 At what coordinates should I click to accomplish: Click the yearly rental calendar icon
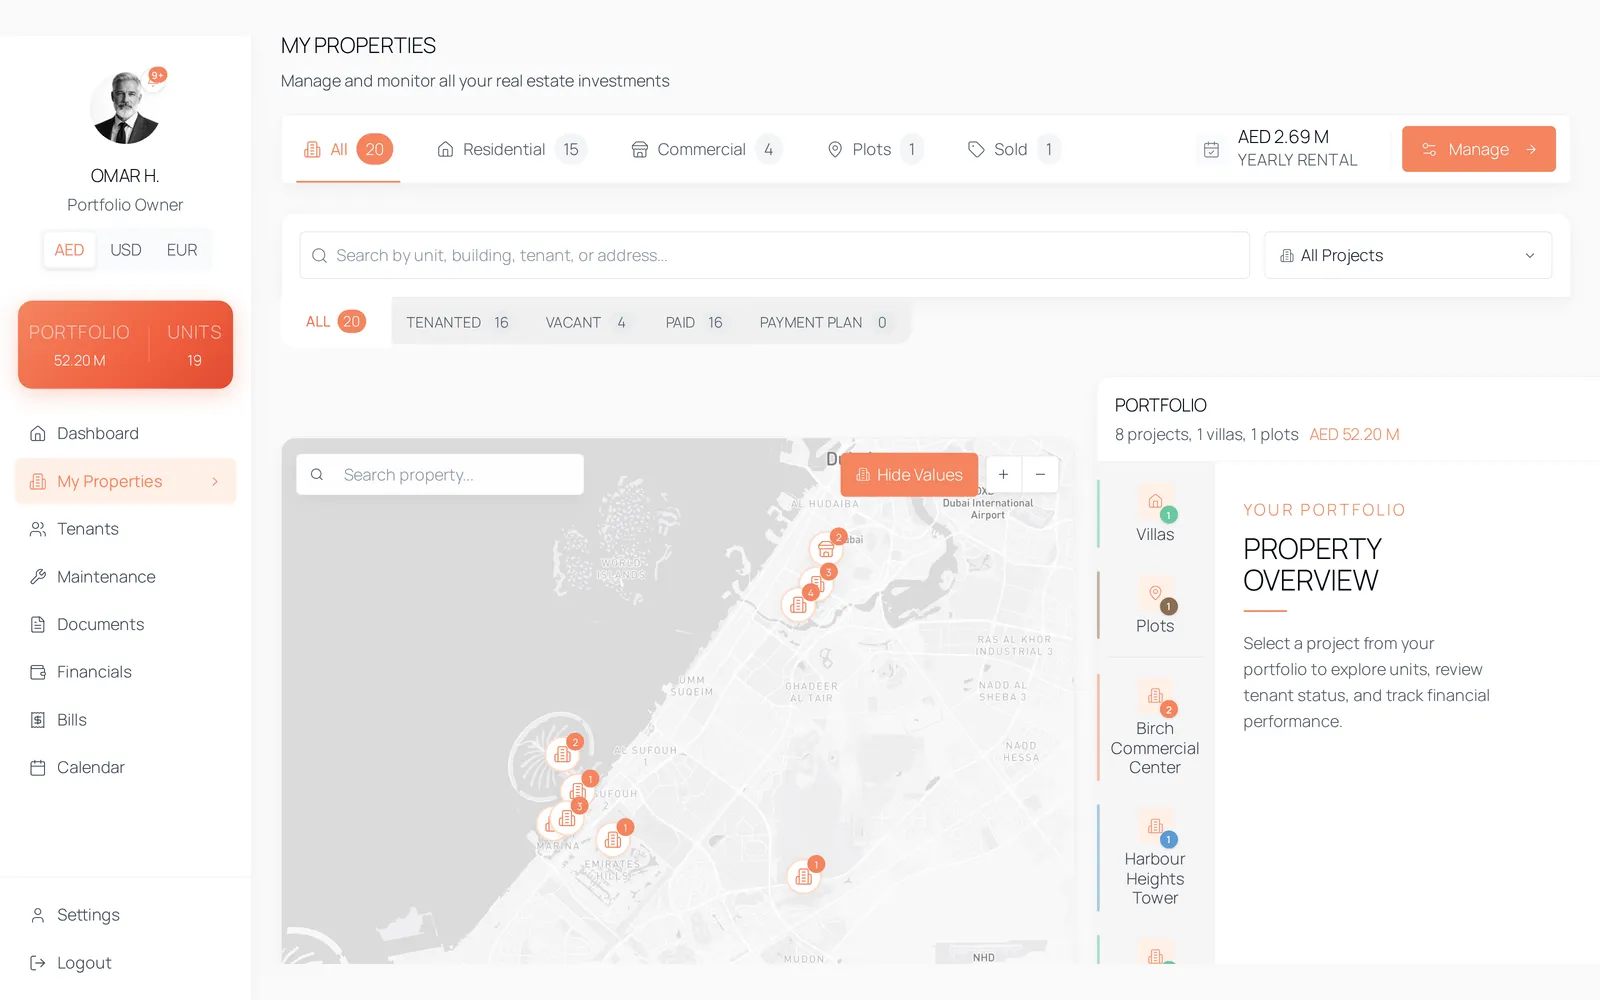(x=1211, y=149)
